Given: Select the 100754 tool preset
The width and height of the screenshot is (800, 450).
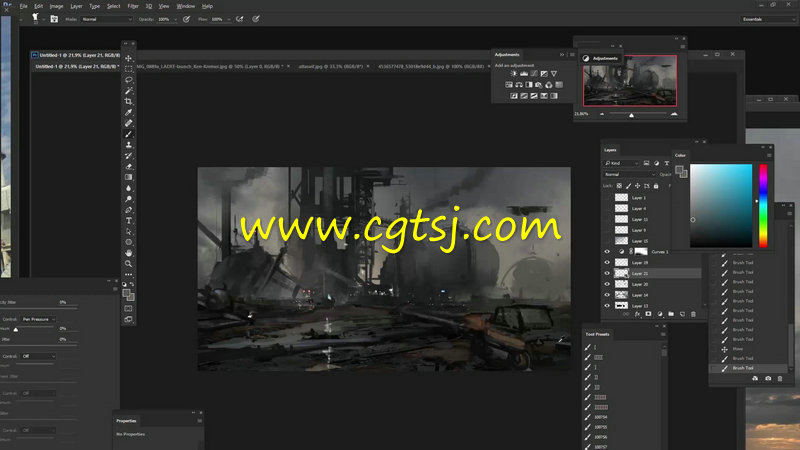Looking at the screenshot, I should point(601,417).
